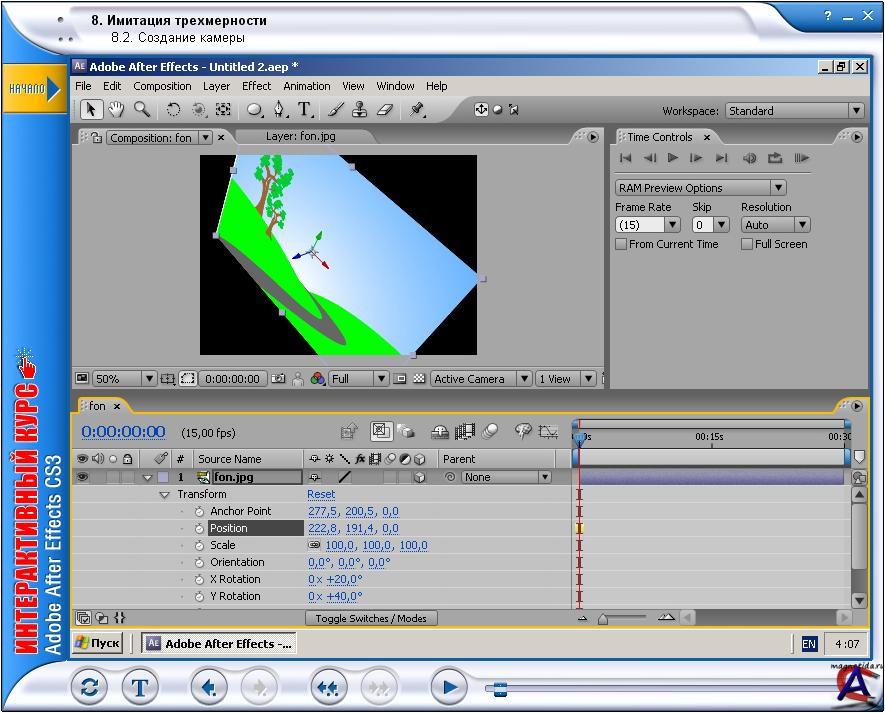The width and height of the screenshot is (885, 713).
Task: Click the Reset transform link
Action: [321, 494]
